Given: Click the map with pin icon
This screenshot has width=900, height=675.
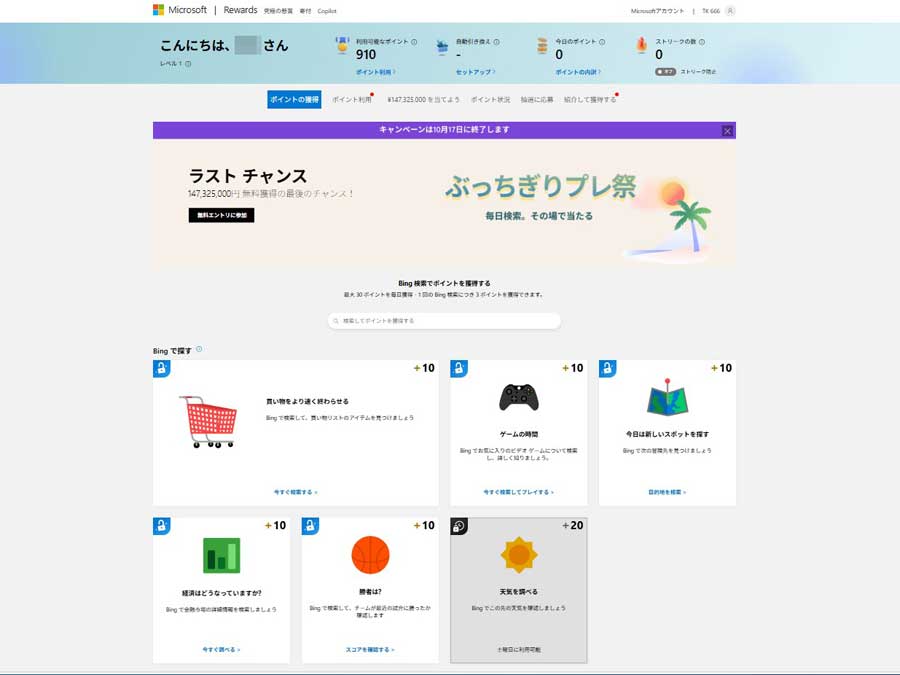Looking at the screenshot, I should 667,398.
